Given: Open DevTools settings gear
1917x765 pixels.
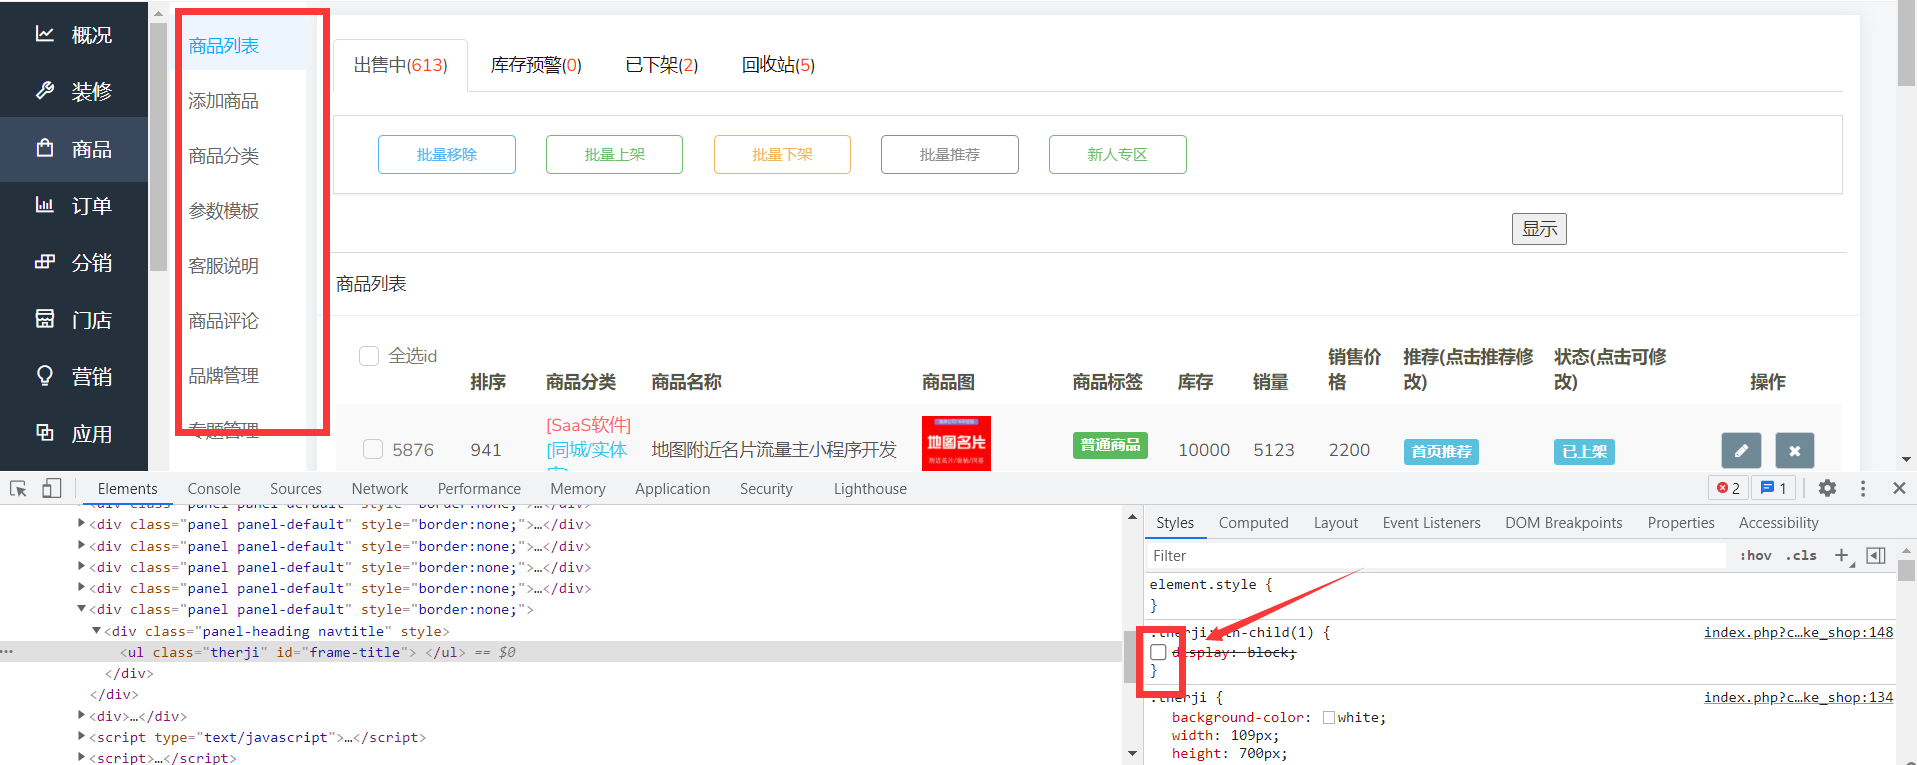Looking at the screenshot, I should (1827, 488).
